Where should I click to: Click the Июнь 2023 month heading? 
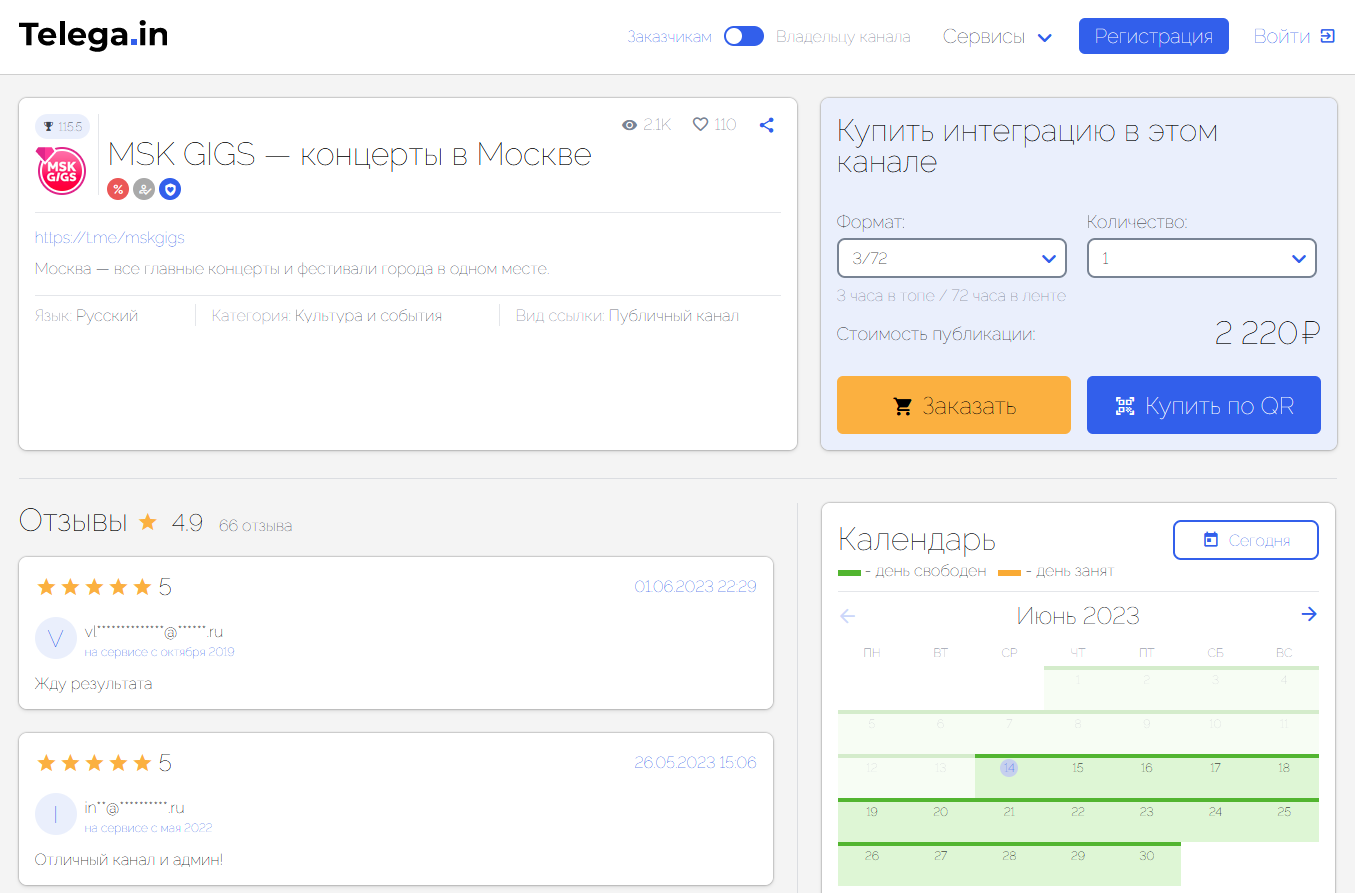tap(1078, 615)
